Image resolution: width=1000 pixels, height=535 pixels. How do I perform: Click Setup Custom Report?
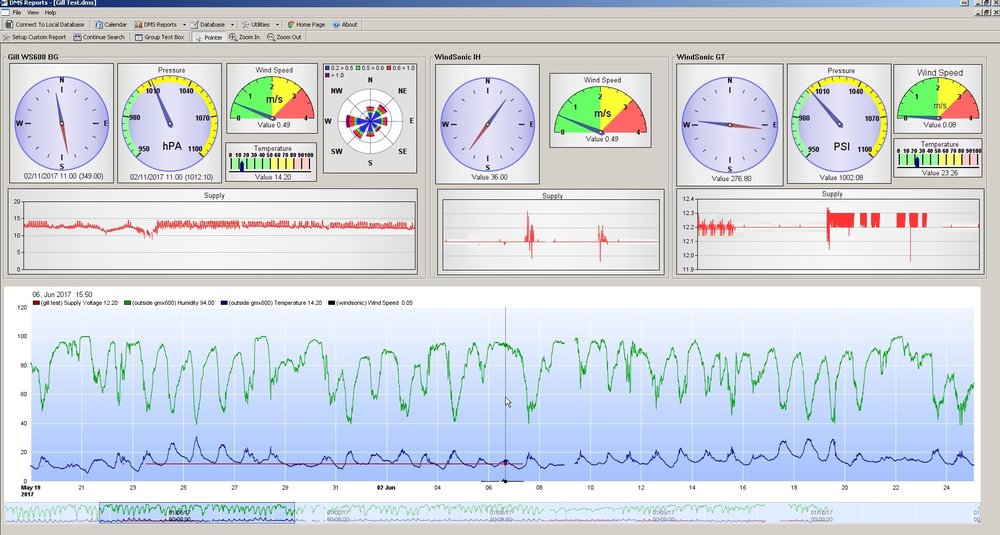pyautogui.click(x=34, y=37)
